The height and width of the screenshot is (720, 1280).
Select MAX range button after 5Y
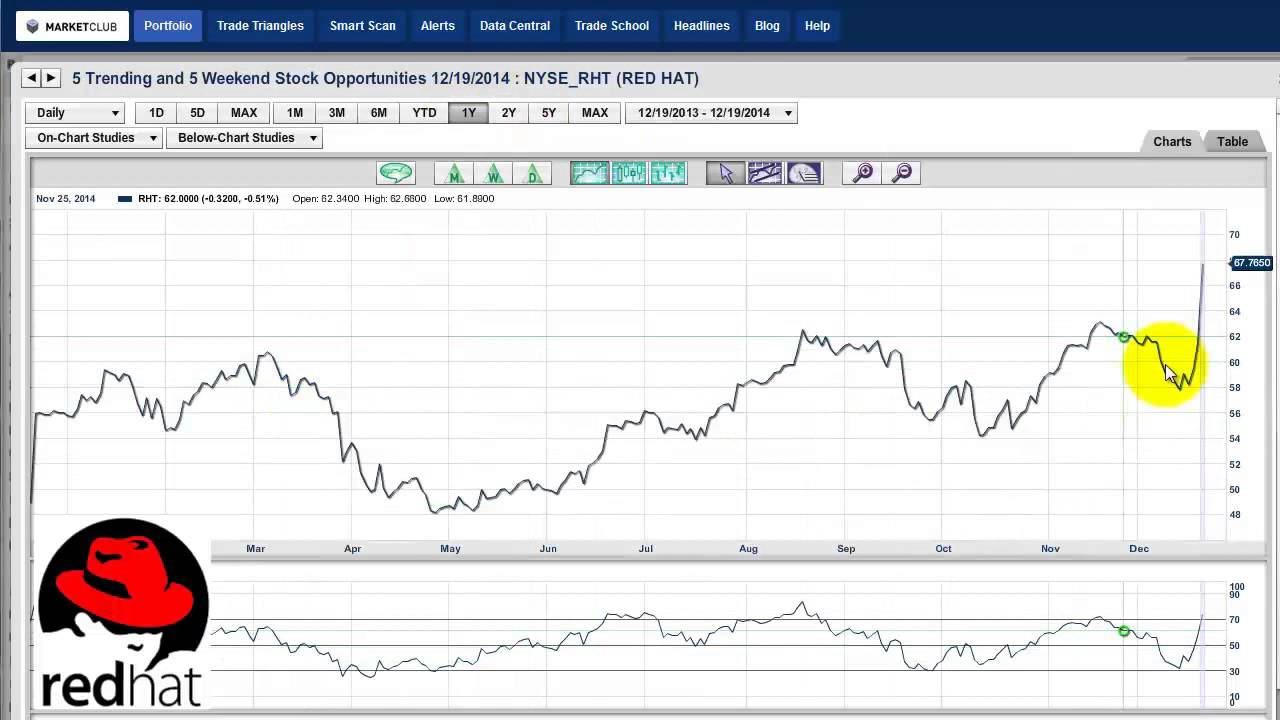tap(595, 113)
